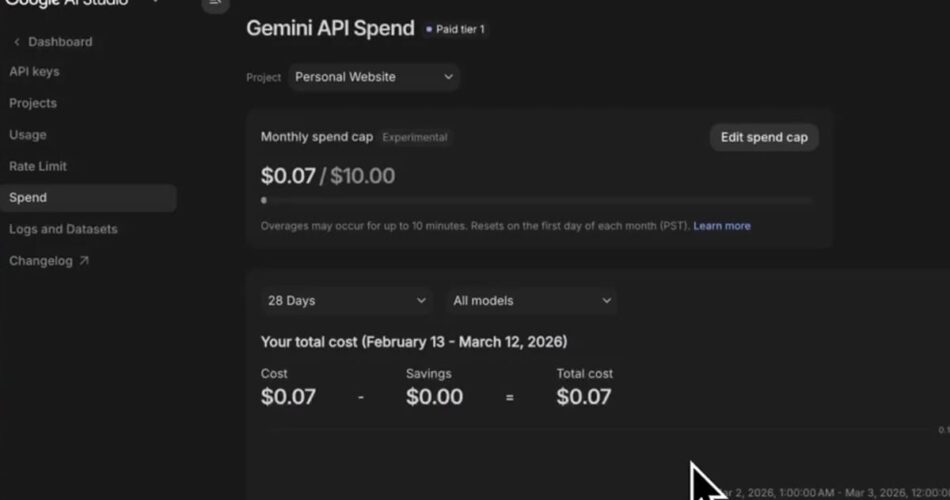Click the monthly spend cap progress bar
The width and height of the screenshot is (950, 500).
pyautogui.click(x=538, y=200)
